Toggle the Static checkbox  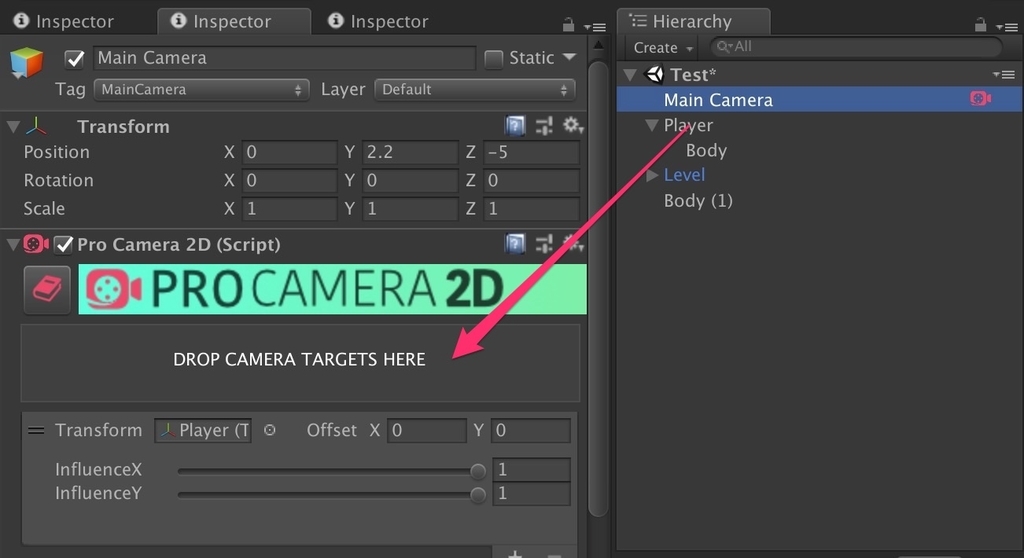494,59
